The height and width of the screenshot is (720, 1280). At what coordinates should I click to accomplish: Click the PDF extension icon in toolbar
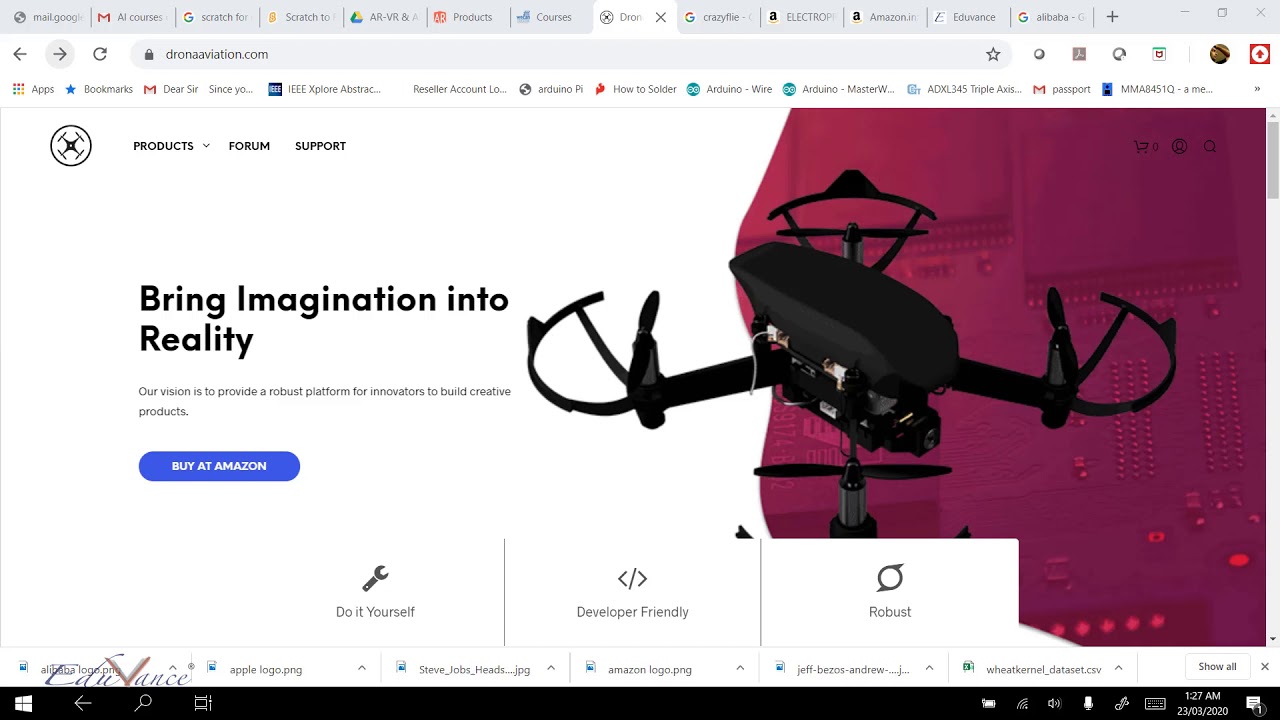click(1079, 54)
